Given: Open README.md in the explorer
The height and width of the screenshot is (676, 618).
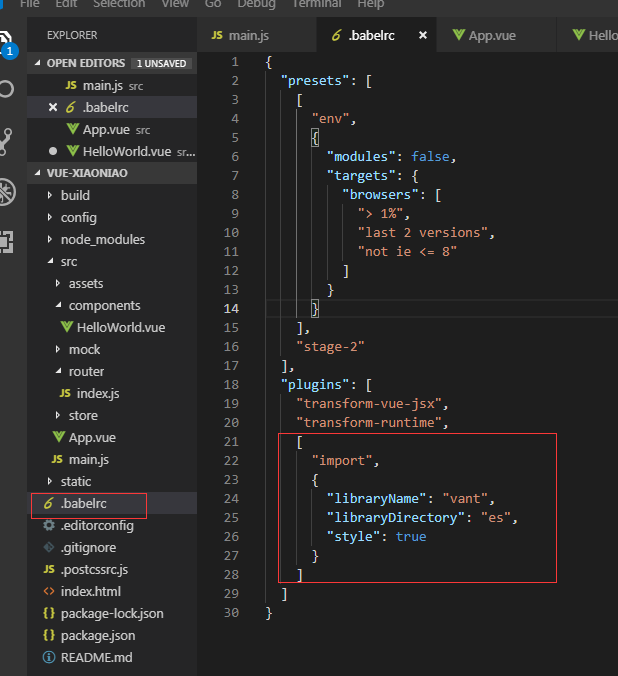Looking at the screenshot, I should point(96,657).
